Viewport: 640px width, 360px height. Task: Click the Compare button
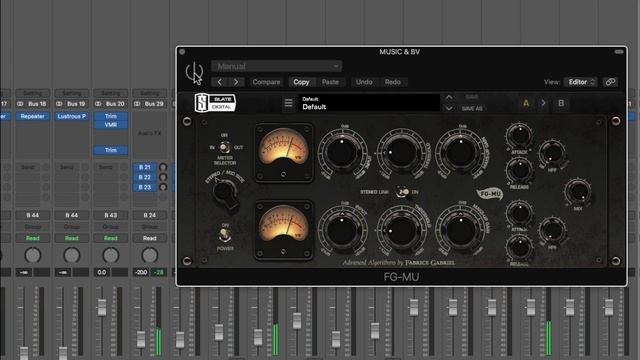click(266, 82)
